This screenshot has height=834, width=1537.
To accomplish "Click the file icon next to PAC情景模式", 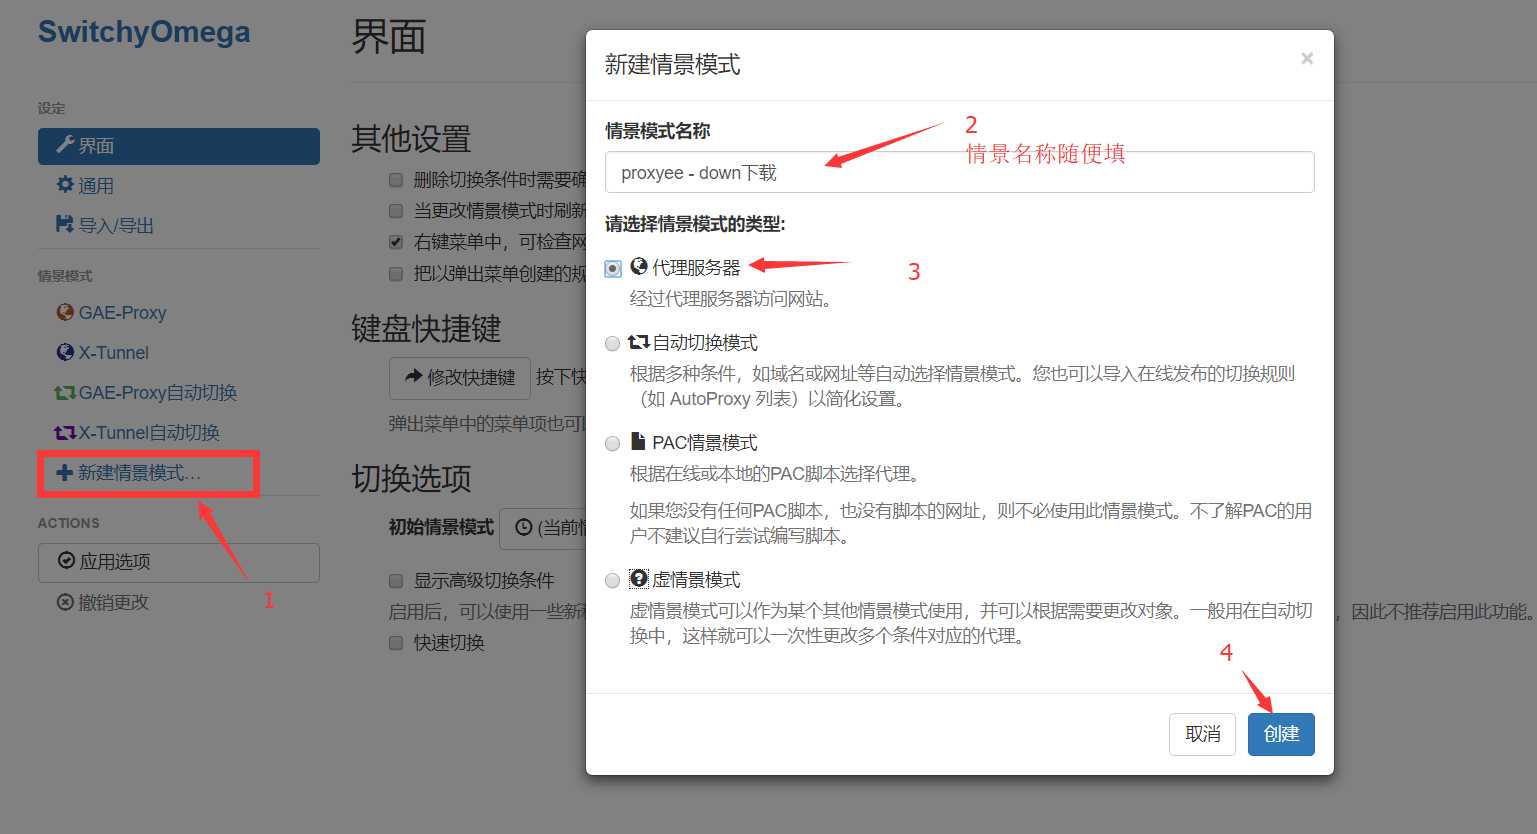I will (638, 442).
